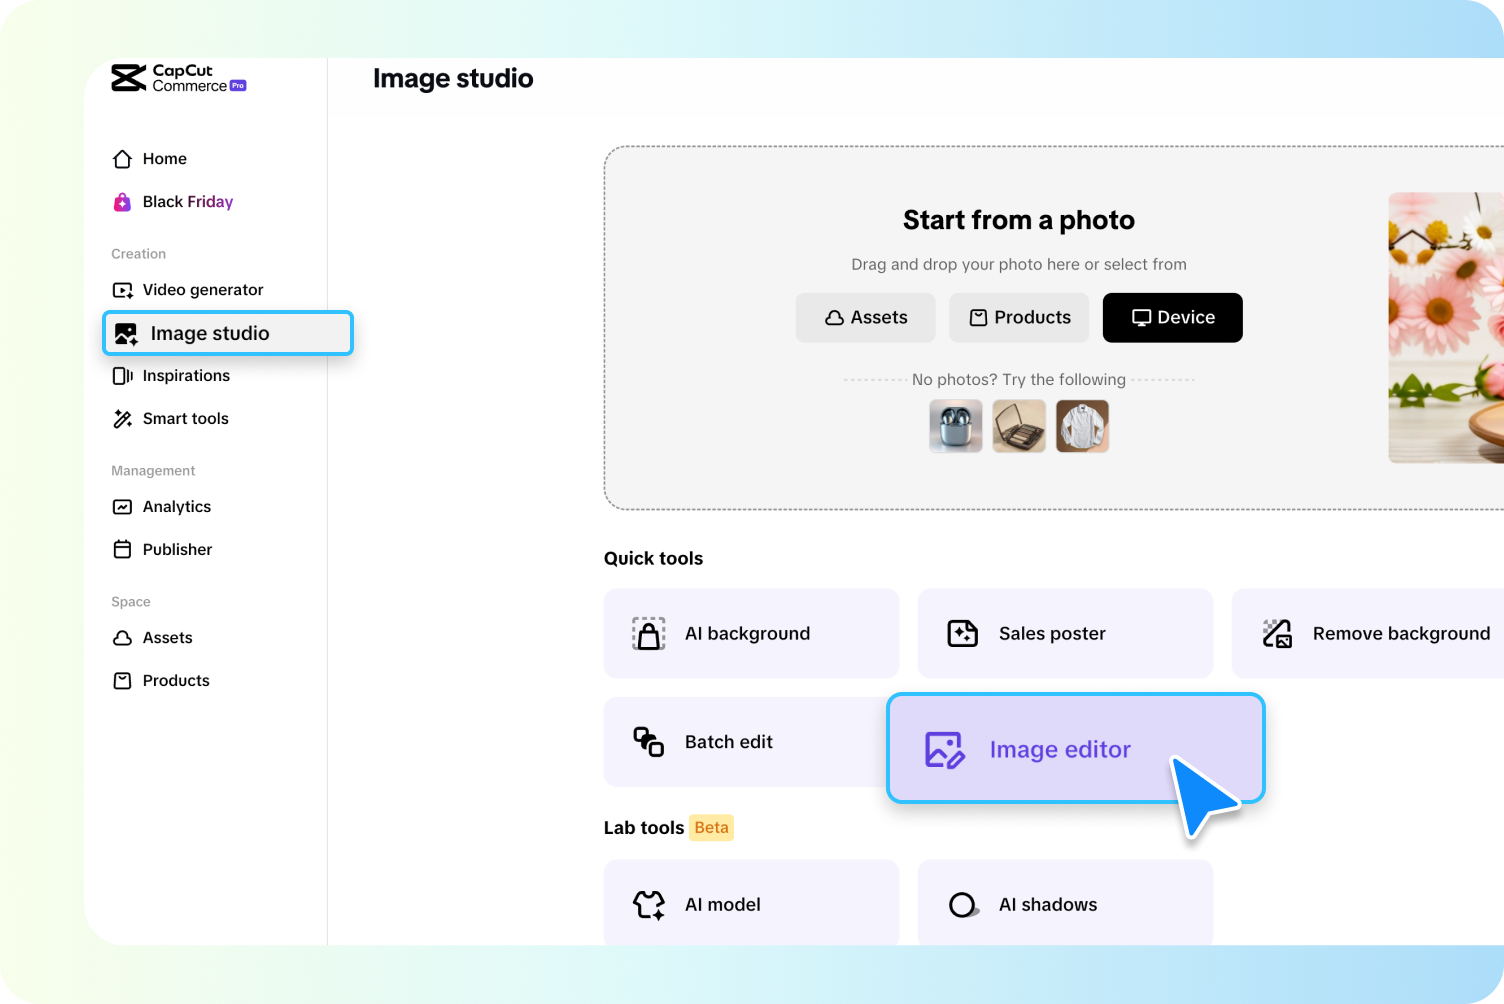
Task: Go to the Black Friday section
Action: pyautogui.click(x=187, y=201)
